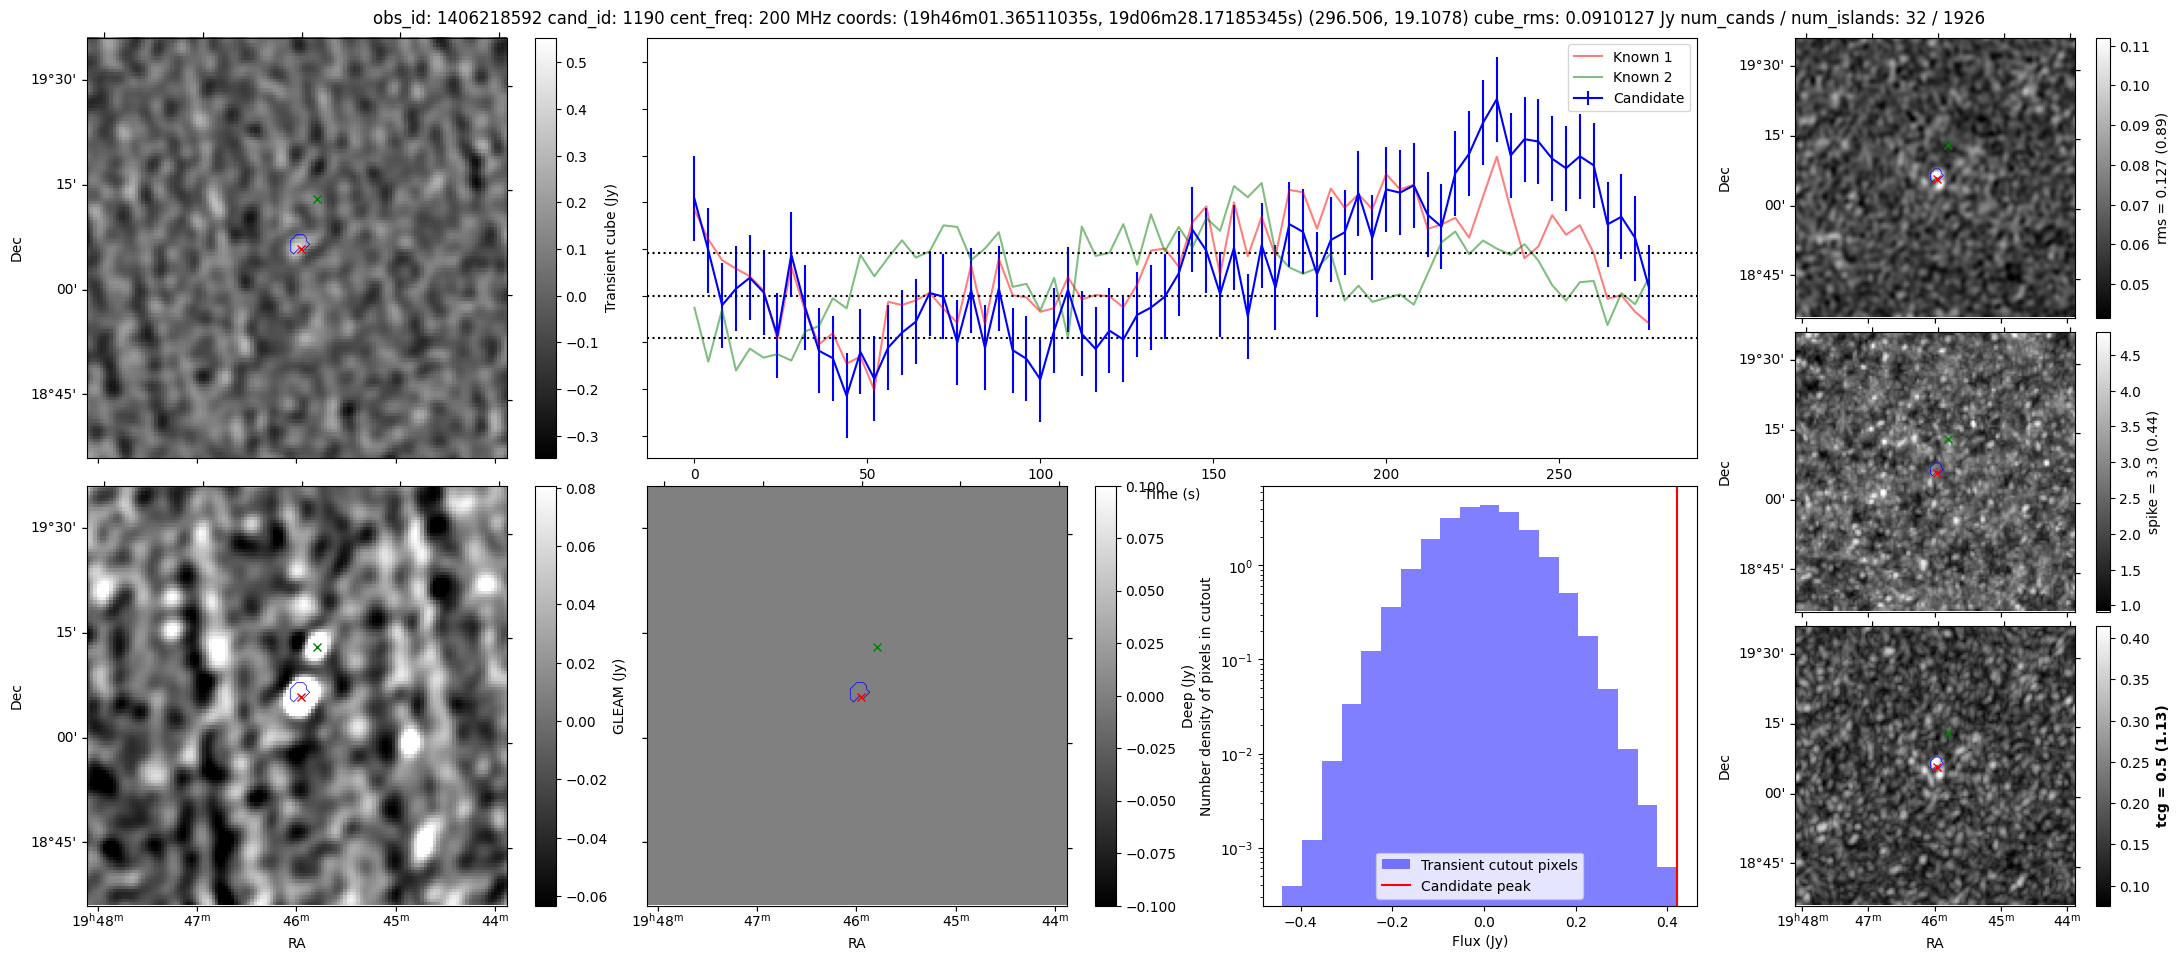Click the blue contour in the rms map
The height and width of the screenshot is (960, 2179).
tap(1937, 175)
